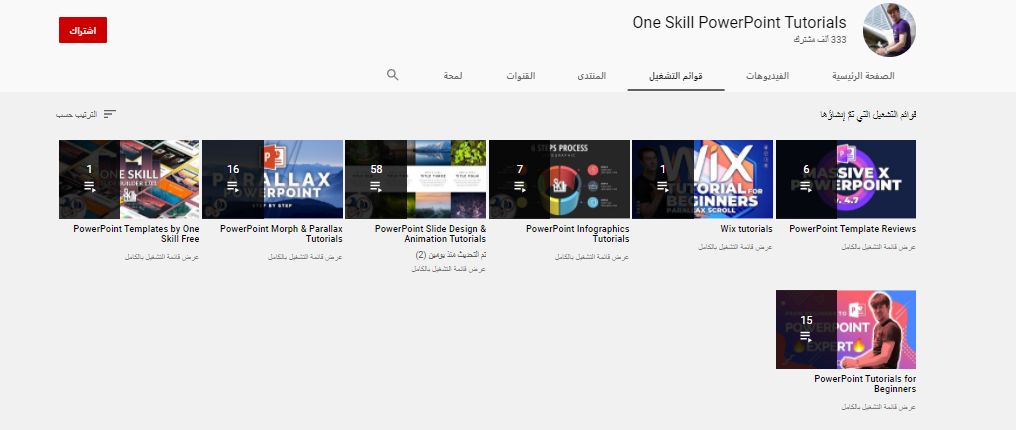
Task: View full playlist link under Tutorials for Beginners
Action: (879, 407)
